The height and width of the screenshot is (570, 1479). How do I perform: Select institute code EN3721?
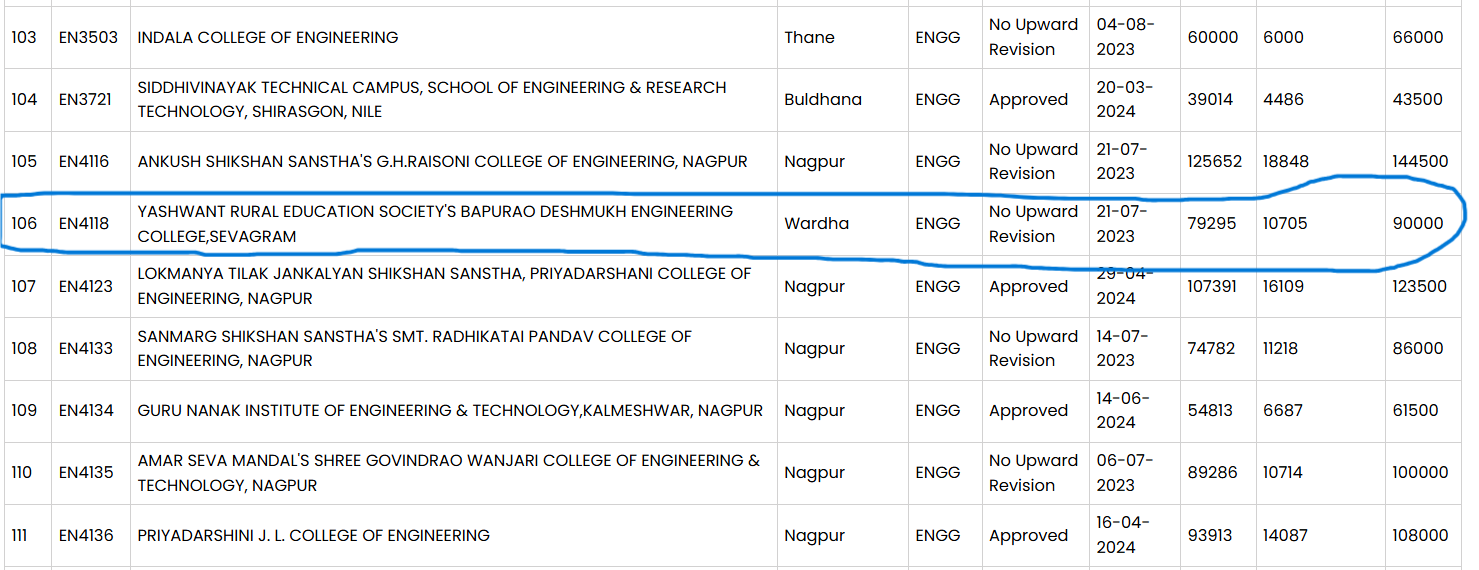pos(88,100)
